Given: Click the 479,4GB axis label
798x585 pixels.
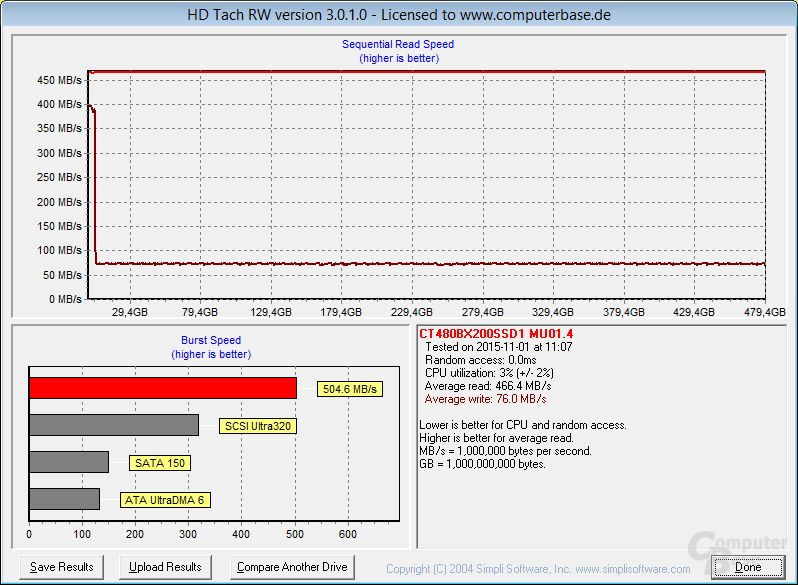Looking at the screenshot, I should click(764, 312).
